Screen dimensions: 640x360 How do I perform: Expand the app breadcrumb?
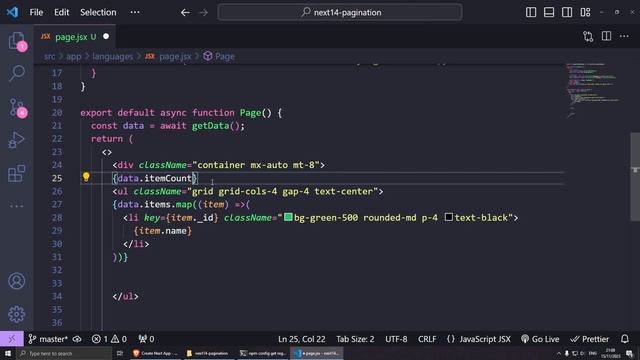74,56
